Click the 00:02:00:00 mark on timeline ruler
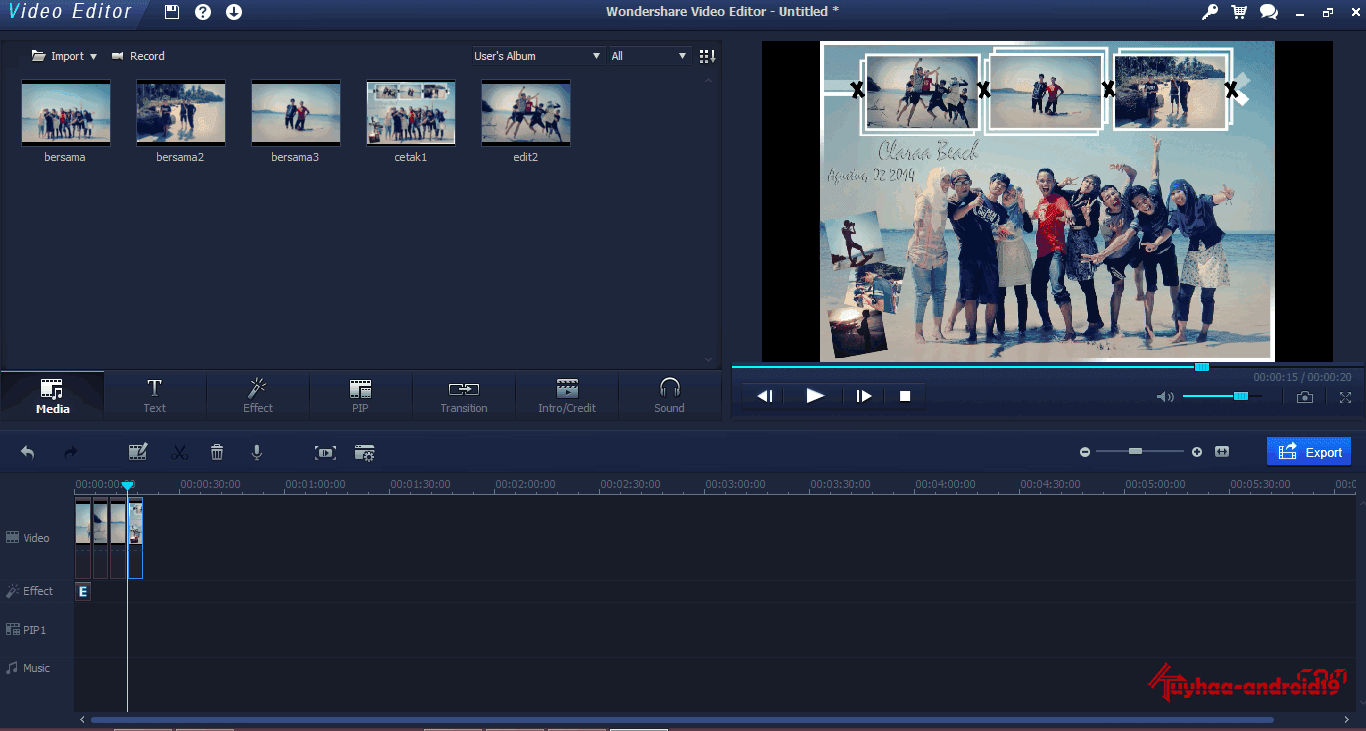This screenshot has width=1366, height=731. tap(525, 484)
